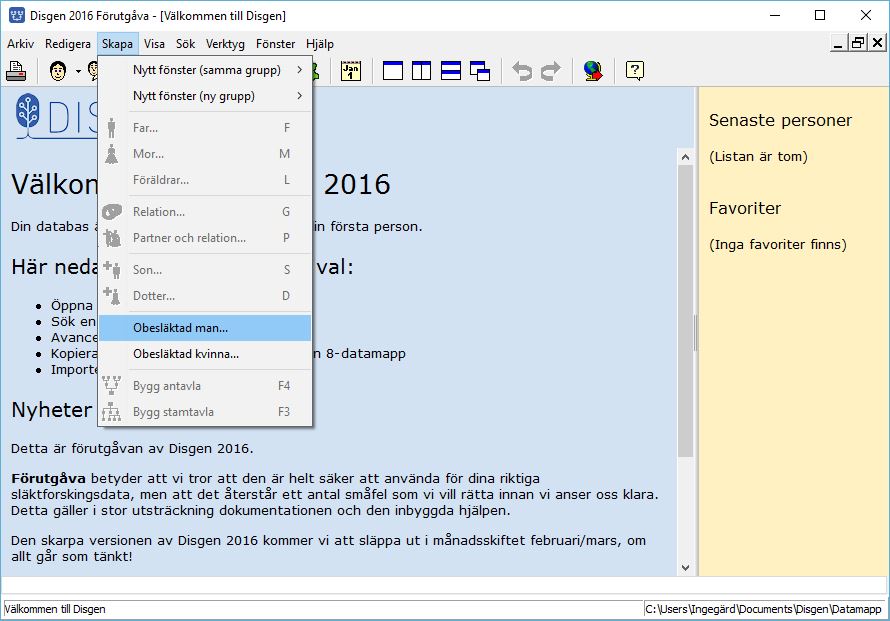The image size is (890, 621).
Task: Open the Fönster menu
Action: [x=275, y=44]
